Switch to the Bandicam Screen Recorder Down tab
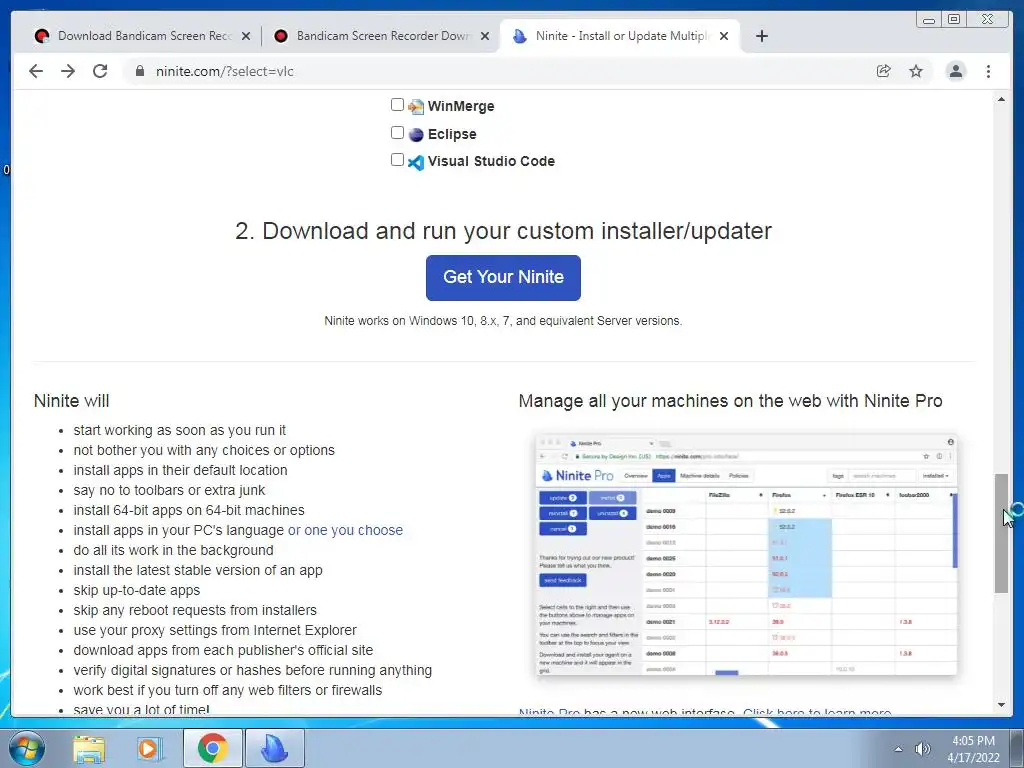1024x768 pixels. pyautogui.click(x=380, y=36)
